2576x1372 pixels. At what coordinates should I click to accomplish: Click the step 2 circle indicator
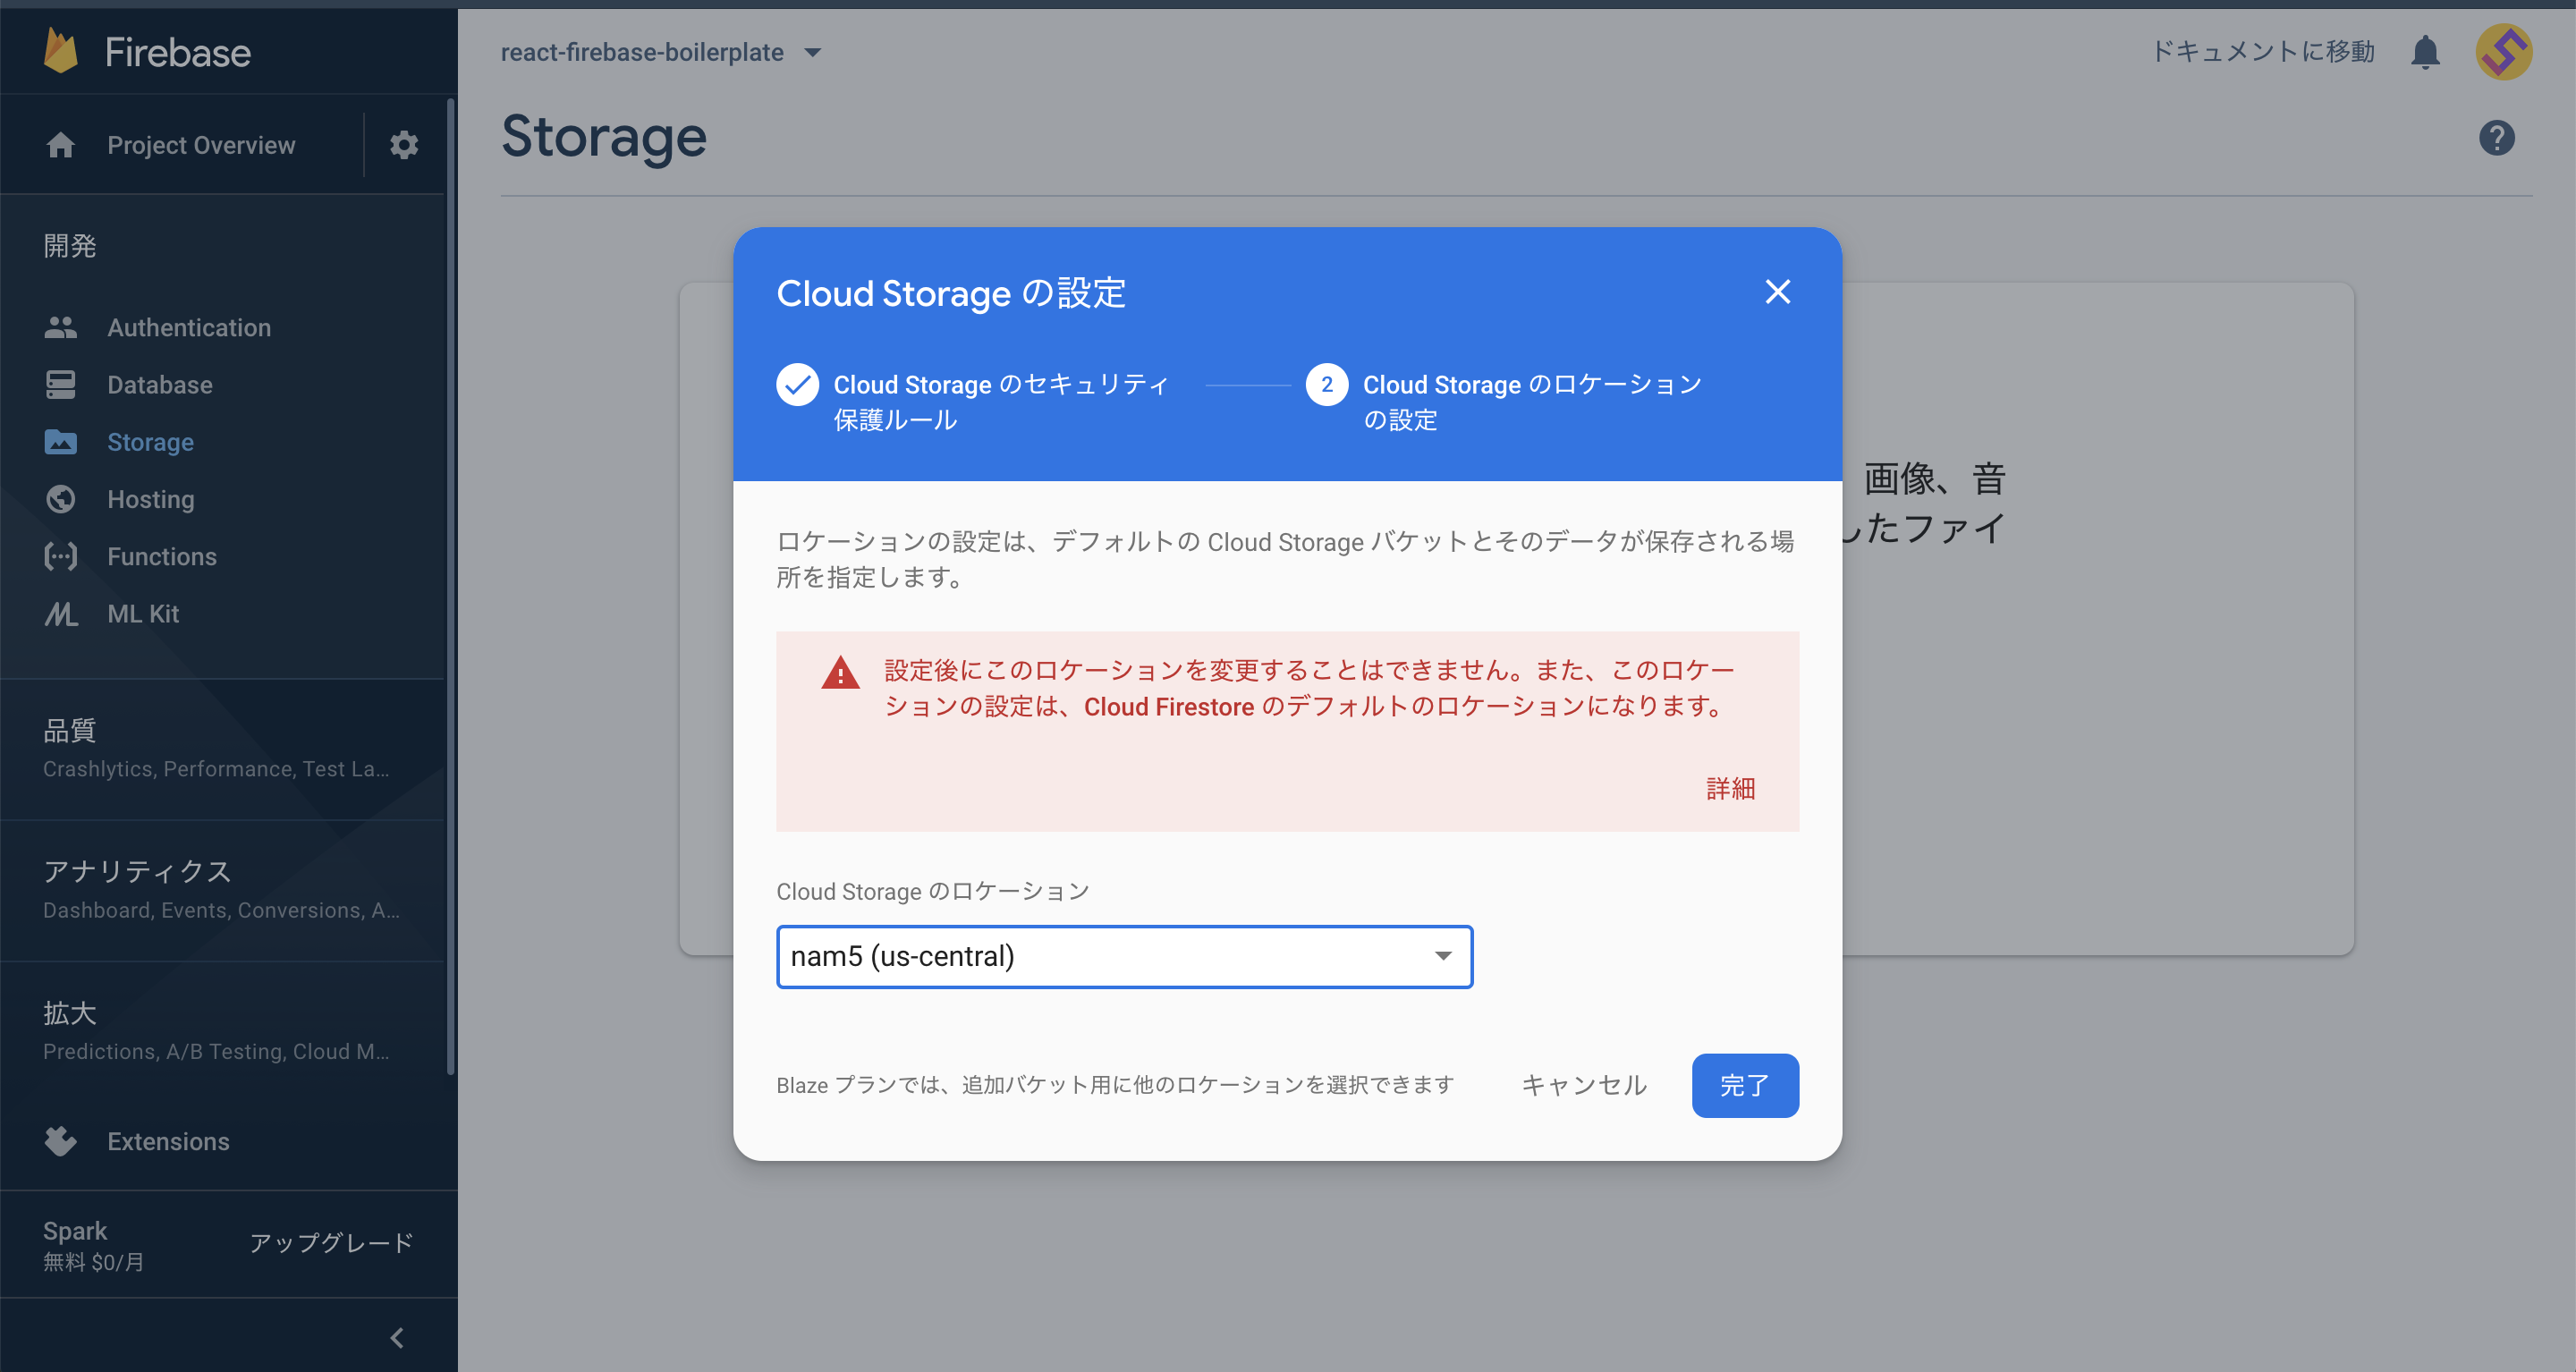pos(1326,385)
